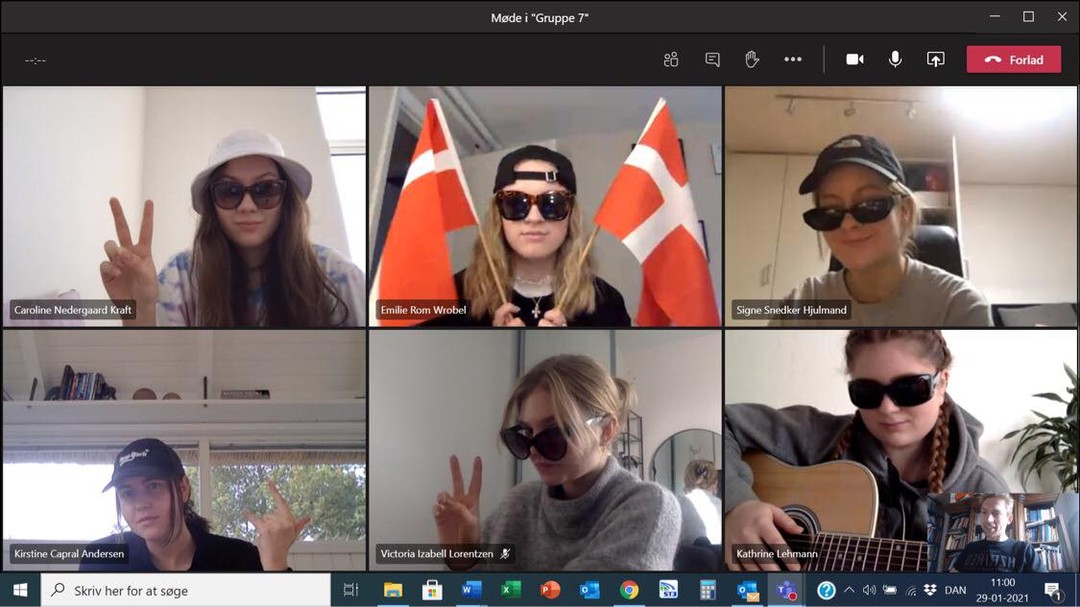Show the meeting participants panel
The height and width of the screenshot is (607, 1080).
(671, 60)
